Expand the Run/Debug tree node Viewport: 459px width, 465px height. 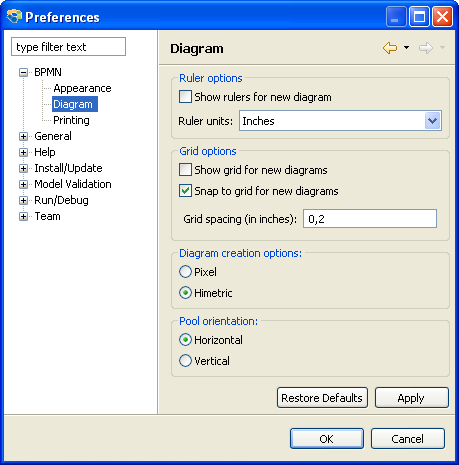coord(23,200)
